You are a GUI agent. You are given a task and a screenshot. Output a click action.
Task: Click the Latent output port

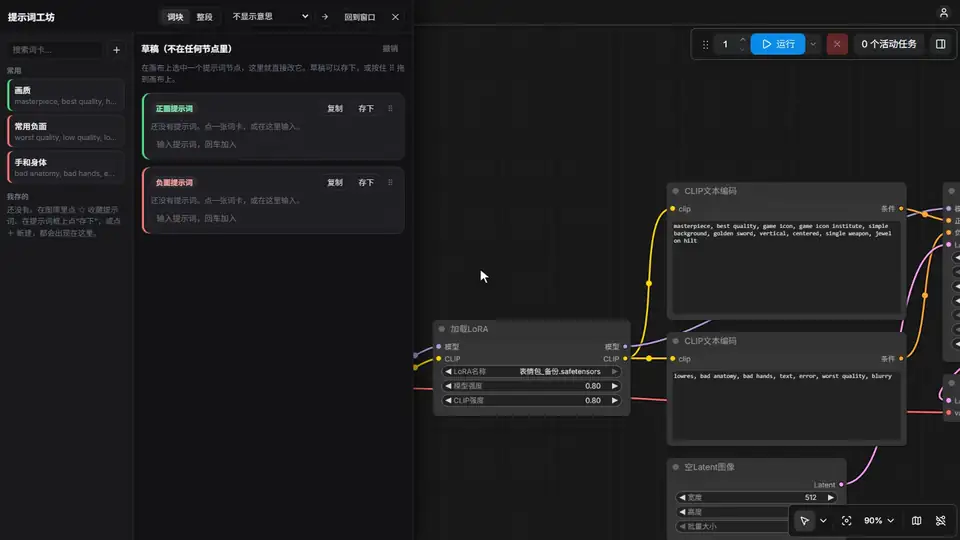click(841, 485)
